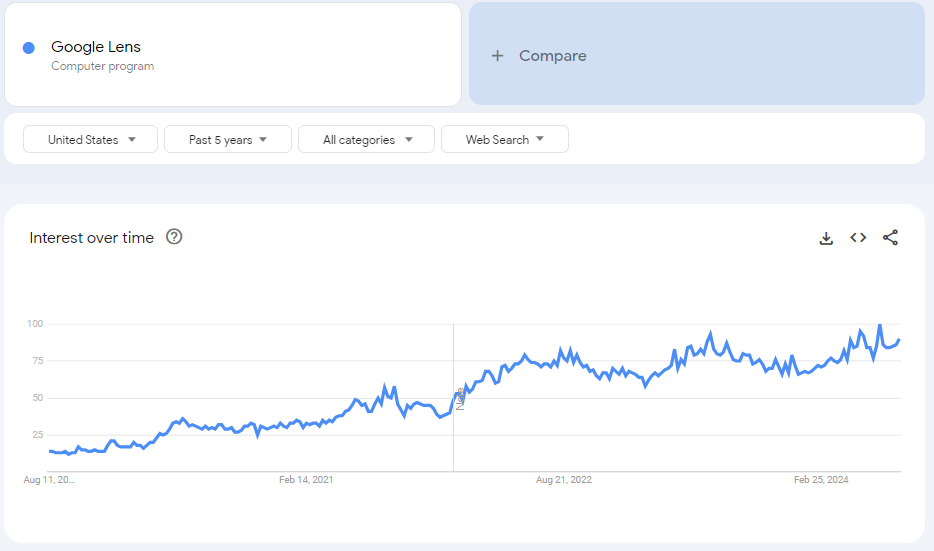Click the Feb 14, 2021 axis label
This screenshot has height=551, width=934.
tap(306, 480)
